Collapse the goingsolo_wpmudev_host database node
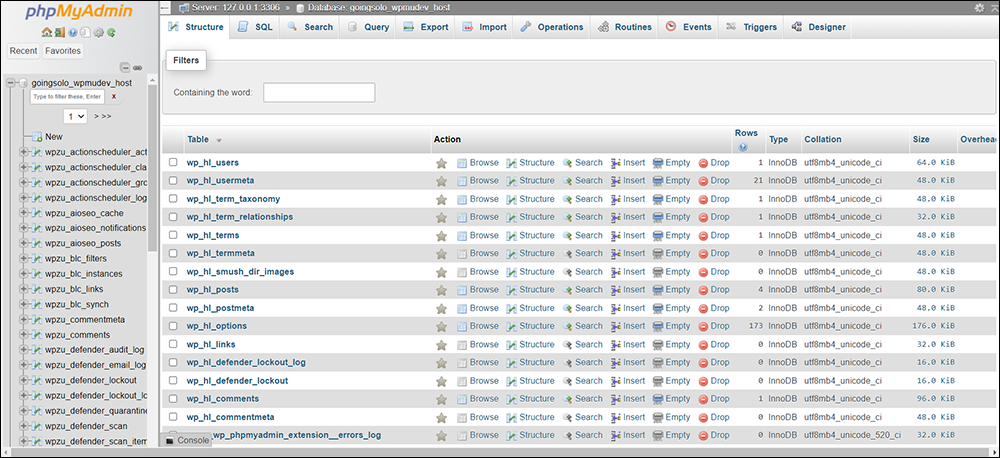1000x458 pixels. click(10, 83)
